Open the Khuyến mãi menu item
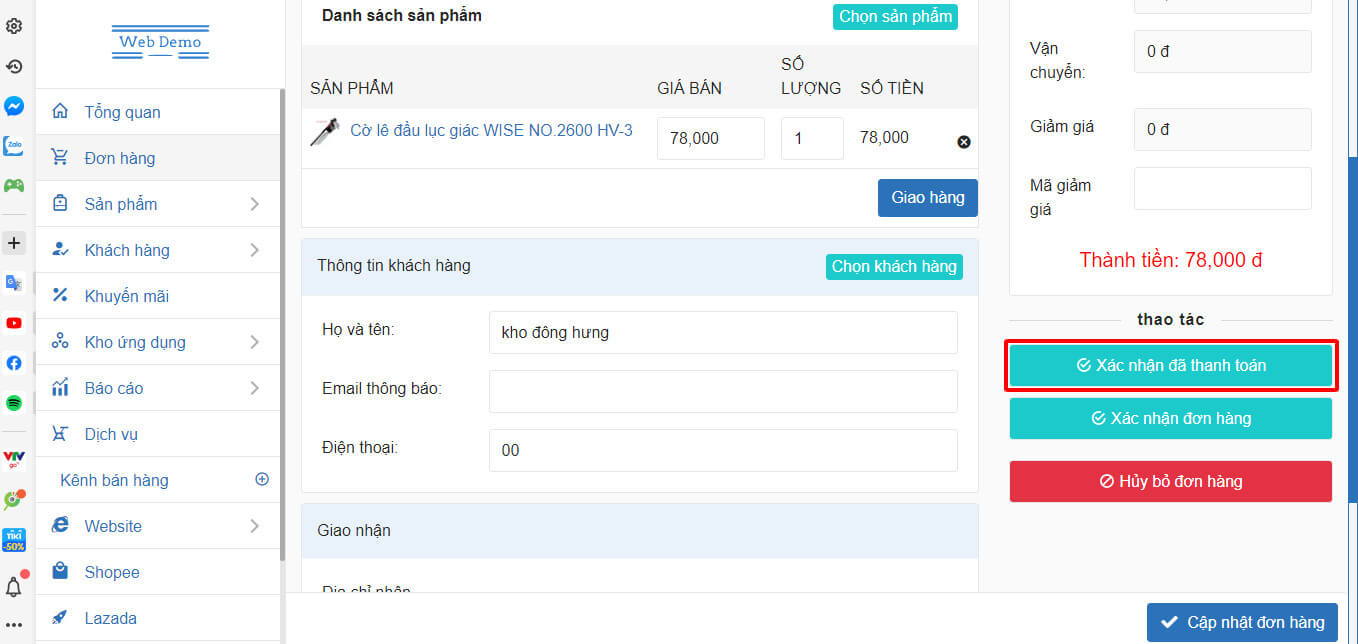Image resolution: width=1358 pixels, height=644 pixels. (126, 296)
